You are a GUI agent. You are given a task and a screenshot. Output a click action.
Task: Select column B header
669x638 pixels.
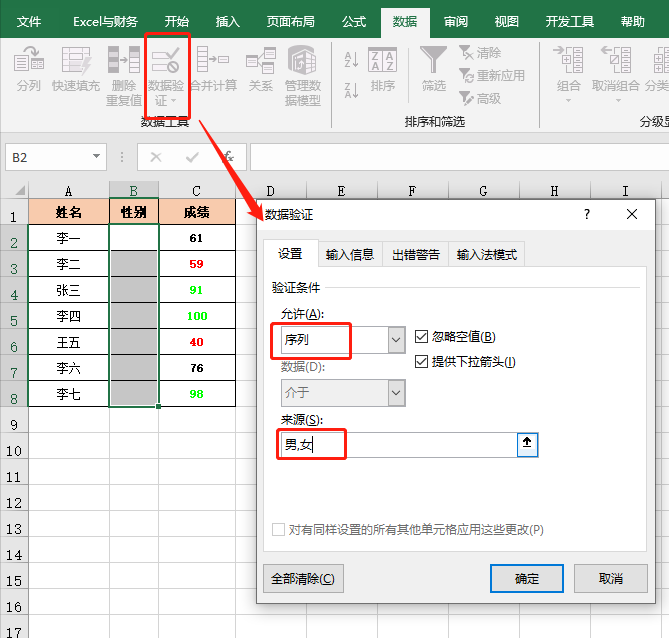click(134, 190)
